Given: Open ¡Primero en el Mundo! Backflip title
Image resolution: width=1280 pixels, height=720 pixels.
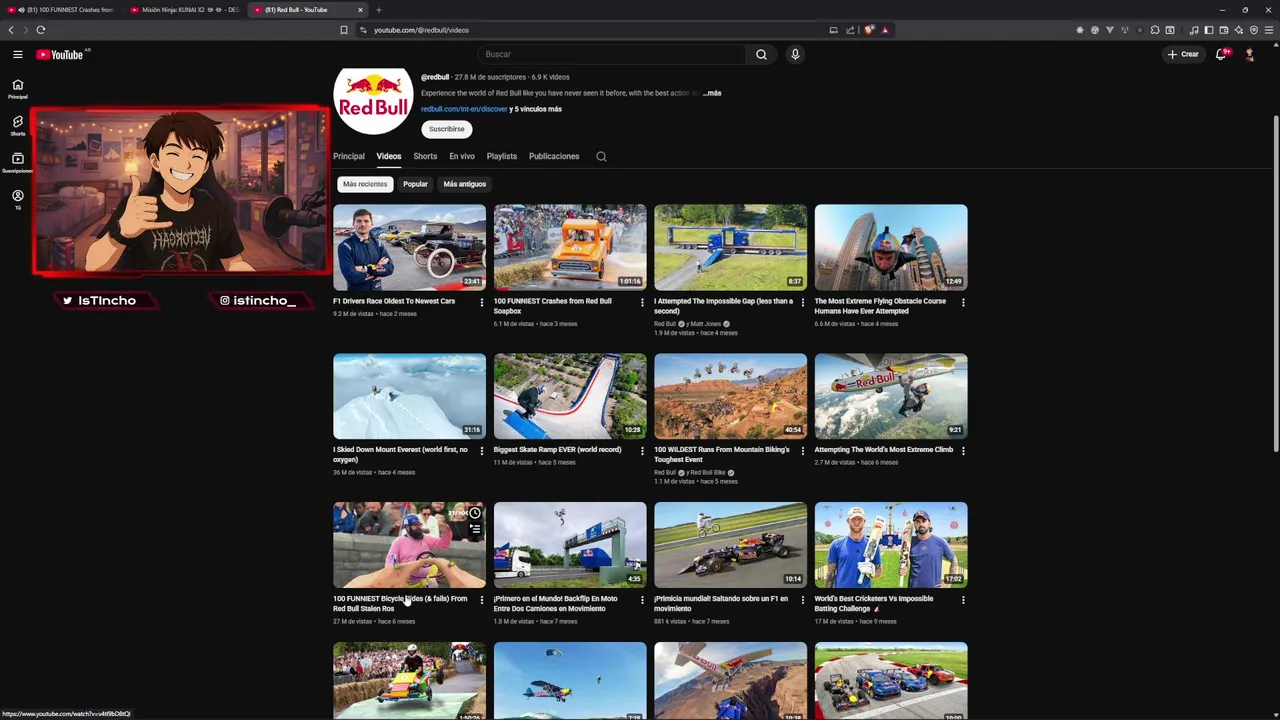Looking at the screenshot, I should [x=556, y=603].
